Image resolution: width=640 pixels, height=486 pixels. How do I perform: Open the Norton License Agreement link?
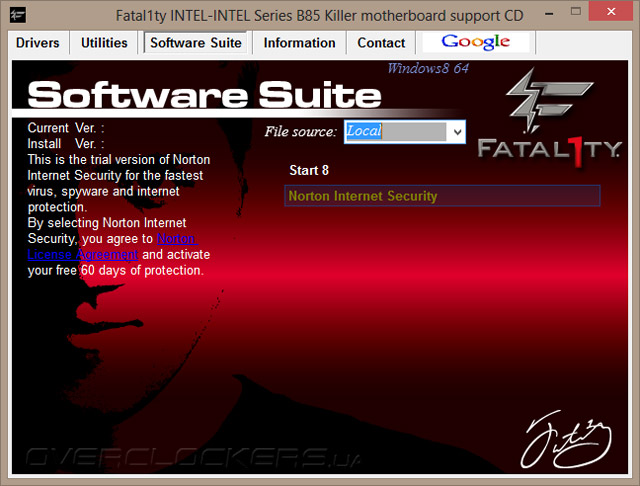coord(113,246)
